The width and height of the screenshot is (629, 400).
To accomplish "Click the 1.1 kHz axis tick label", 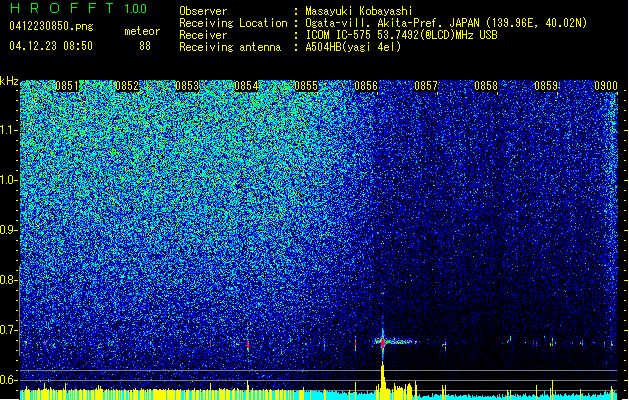I will 8,130.
